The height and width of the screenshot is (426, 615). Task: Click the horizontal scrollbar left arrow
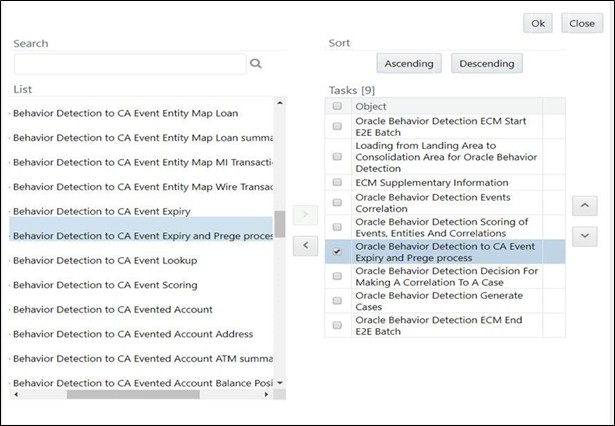pyautogui.click(x=16, y=394)
